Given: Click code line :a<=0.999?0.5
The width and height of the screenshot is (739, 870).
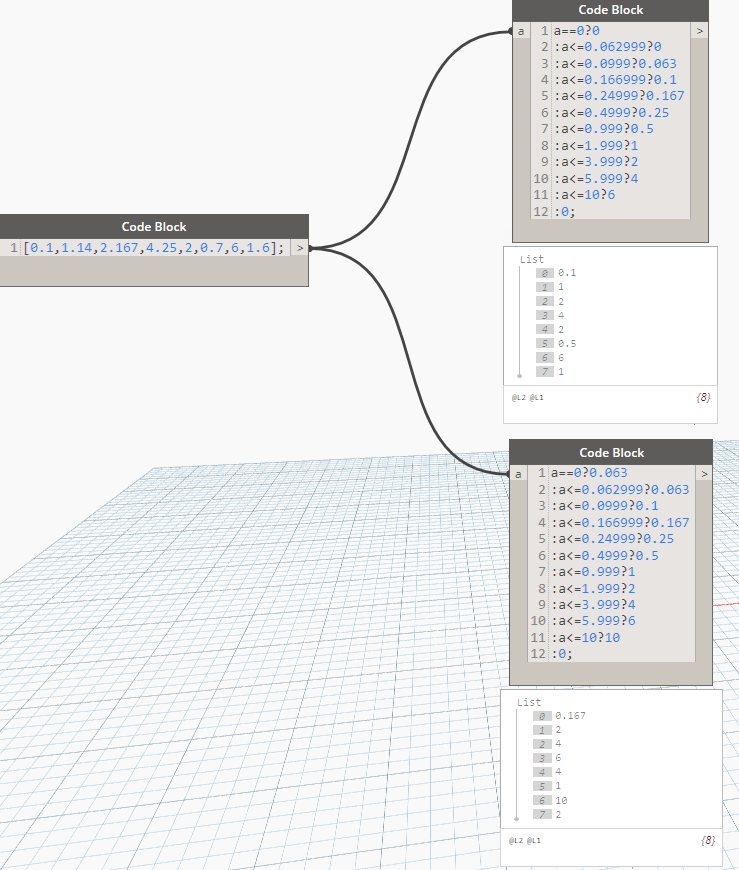Looking at the screenshot, I should tap(604, 129).
